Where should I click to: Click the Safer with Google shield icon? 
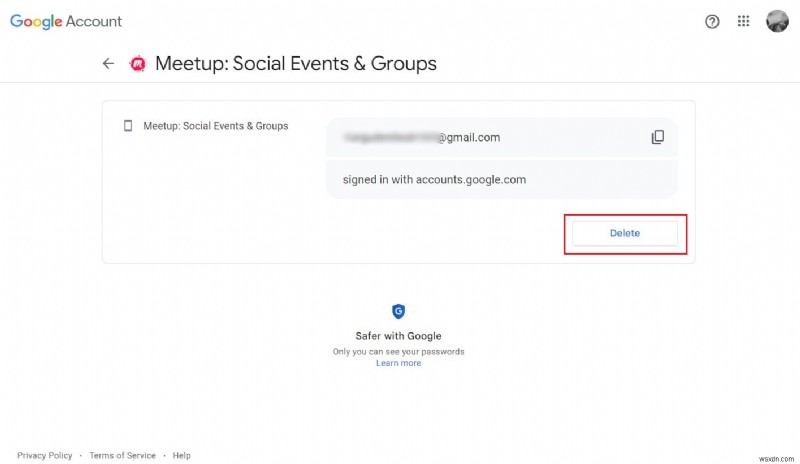tap(398, 311)
